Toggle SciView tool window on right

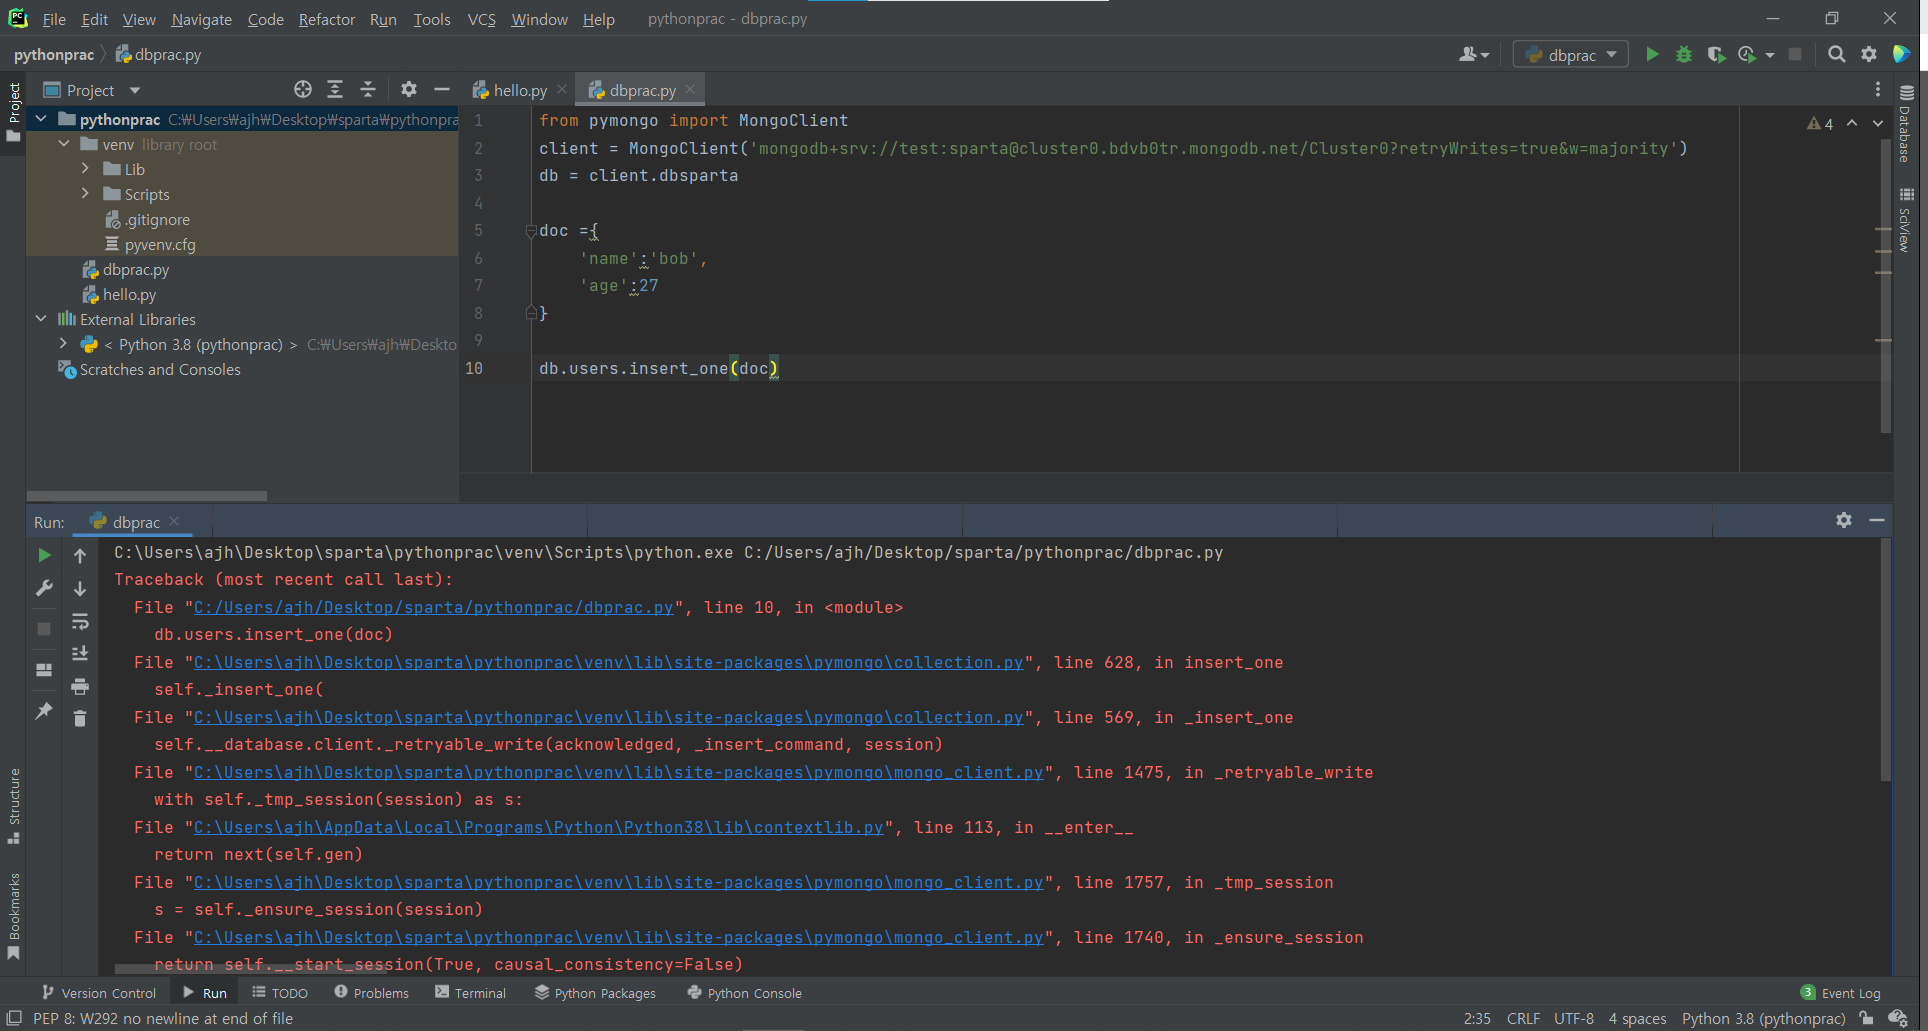(x=1906, y=220)
